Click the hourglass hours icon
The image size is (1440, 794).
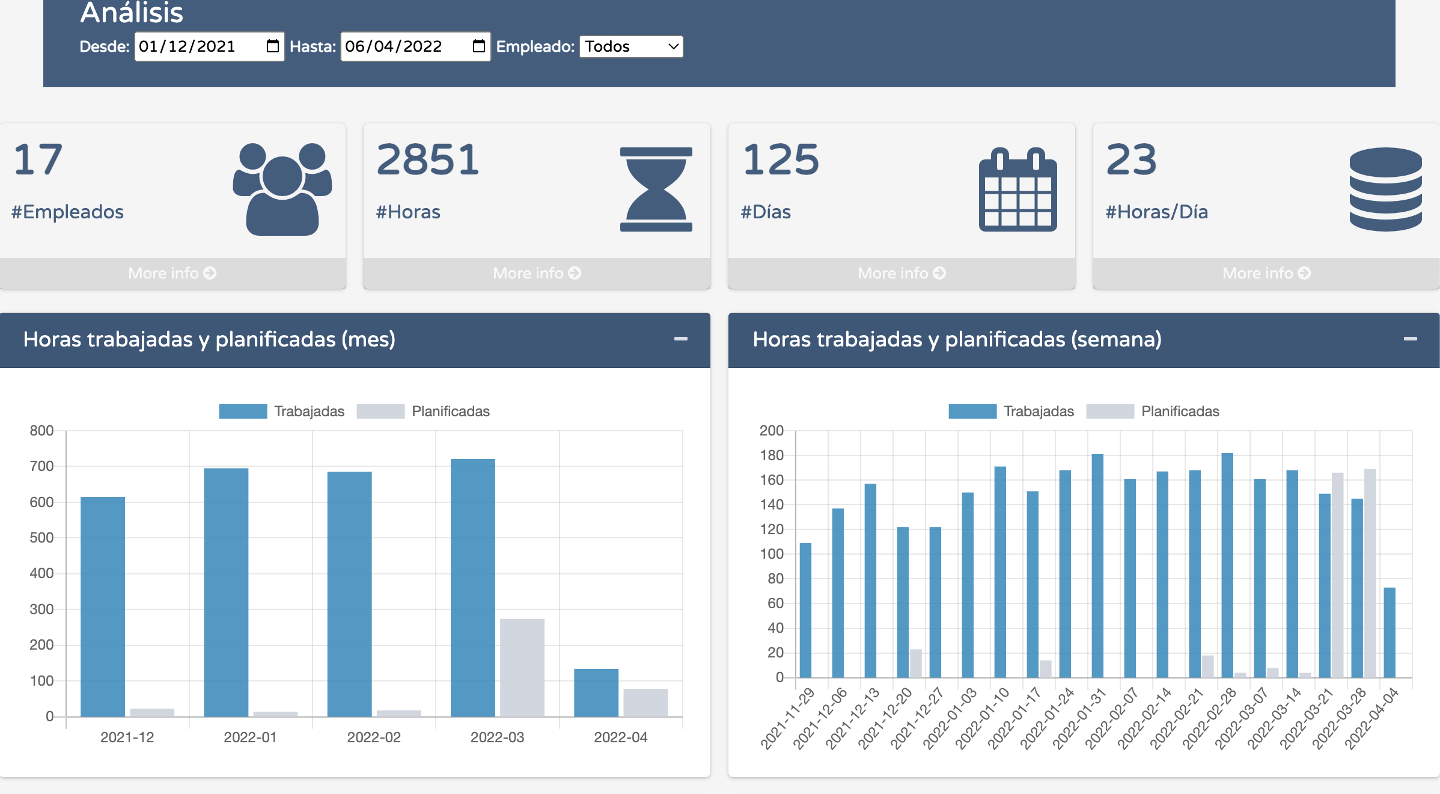click(656, 189)
